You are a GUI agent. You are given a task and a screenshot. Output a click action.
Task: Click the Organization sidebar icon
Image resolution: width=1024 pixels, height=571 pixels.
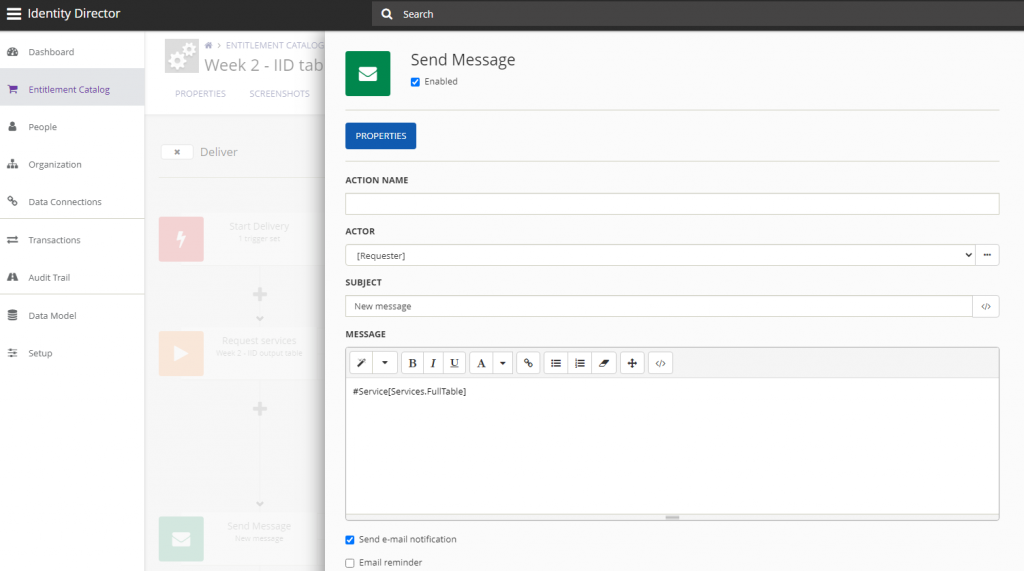pyautogui.click(x=12, y=164)
